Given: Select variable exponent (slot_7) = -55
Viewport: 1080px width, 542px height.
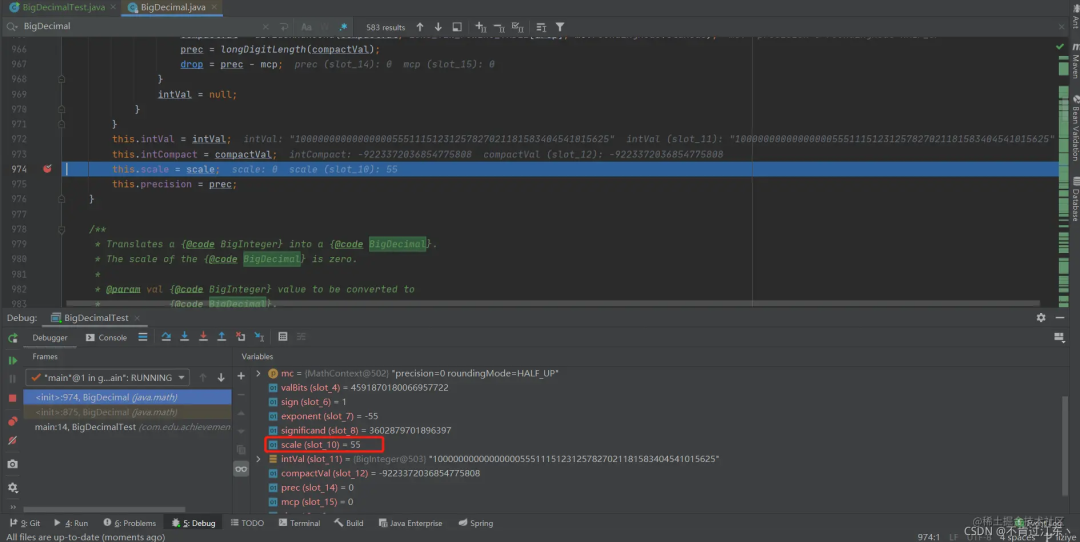Looking at the screenshot, I should (x=323, y=416).
